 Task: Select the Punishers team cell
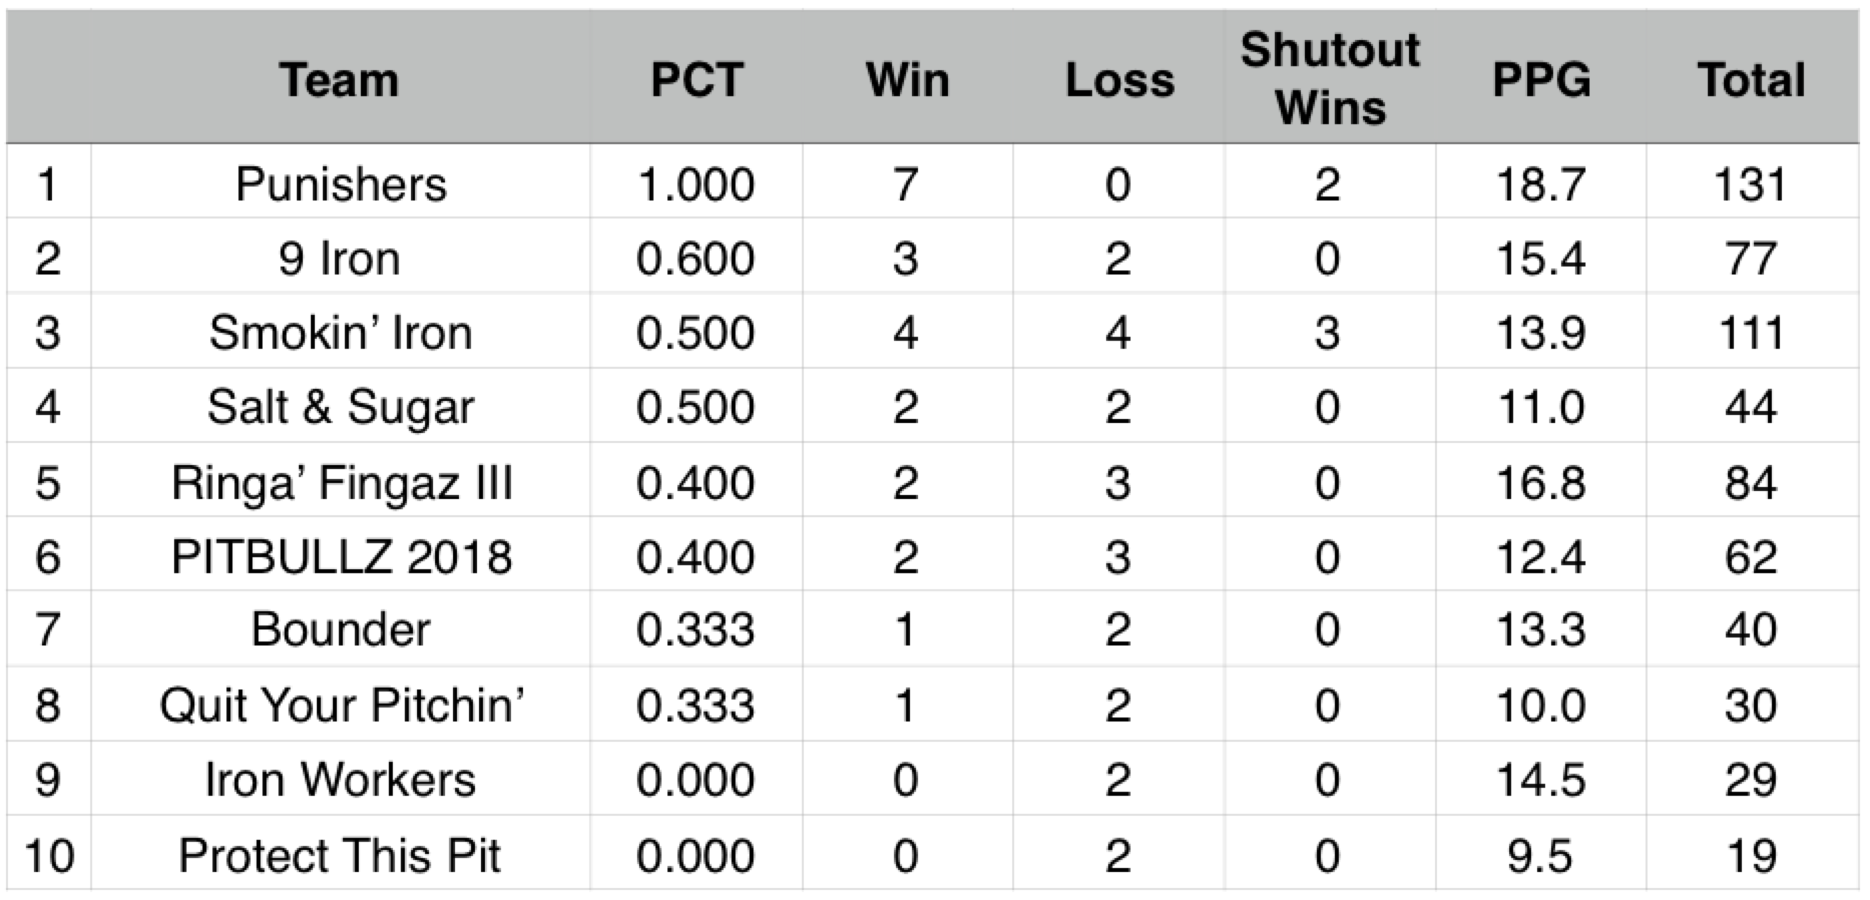coord(341,184)
